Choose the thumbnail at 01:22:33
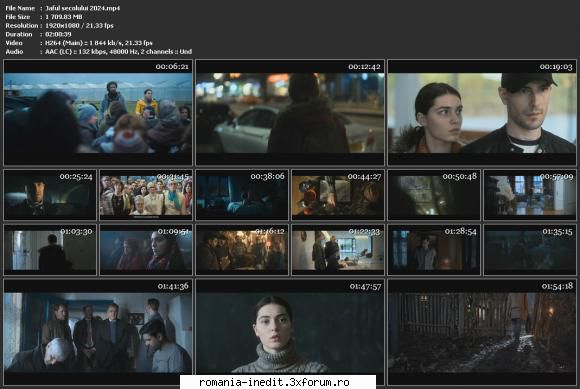 [338, 250]
